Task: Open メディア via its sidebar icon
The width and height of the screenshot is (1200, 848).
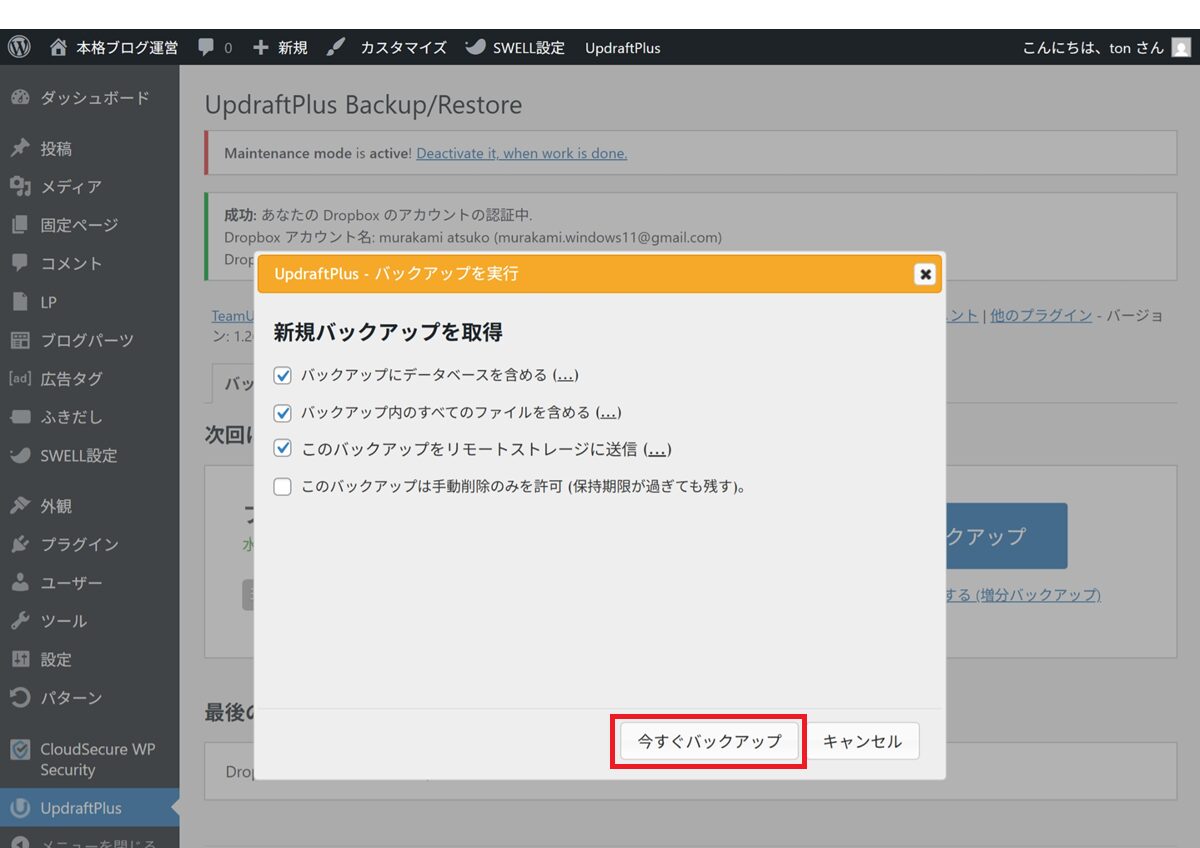Action: point(20,187)
